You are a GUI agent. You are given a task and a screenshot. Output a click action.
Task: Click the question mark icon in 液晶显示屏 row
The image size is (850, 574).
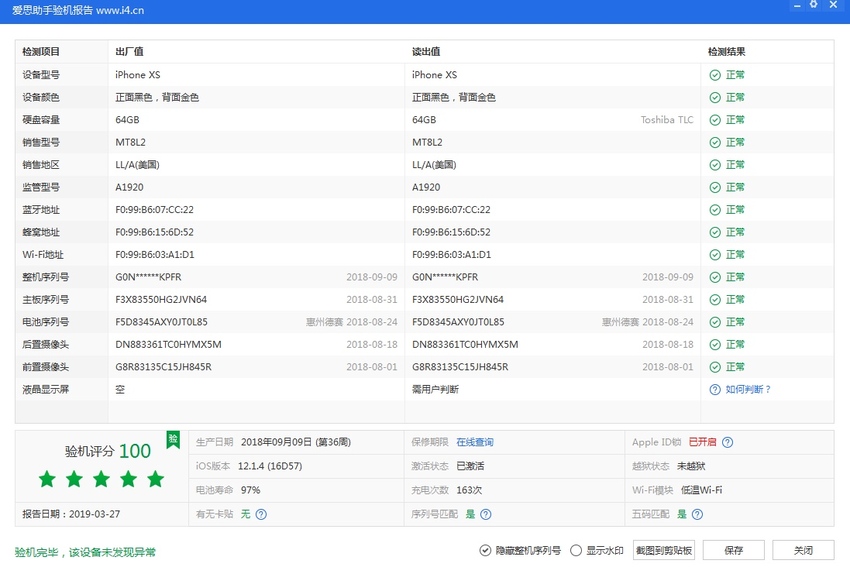pyautogui.click(x=715, y=390)
